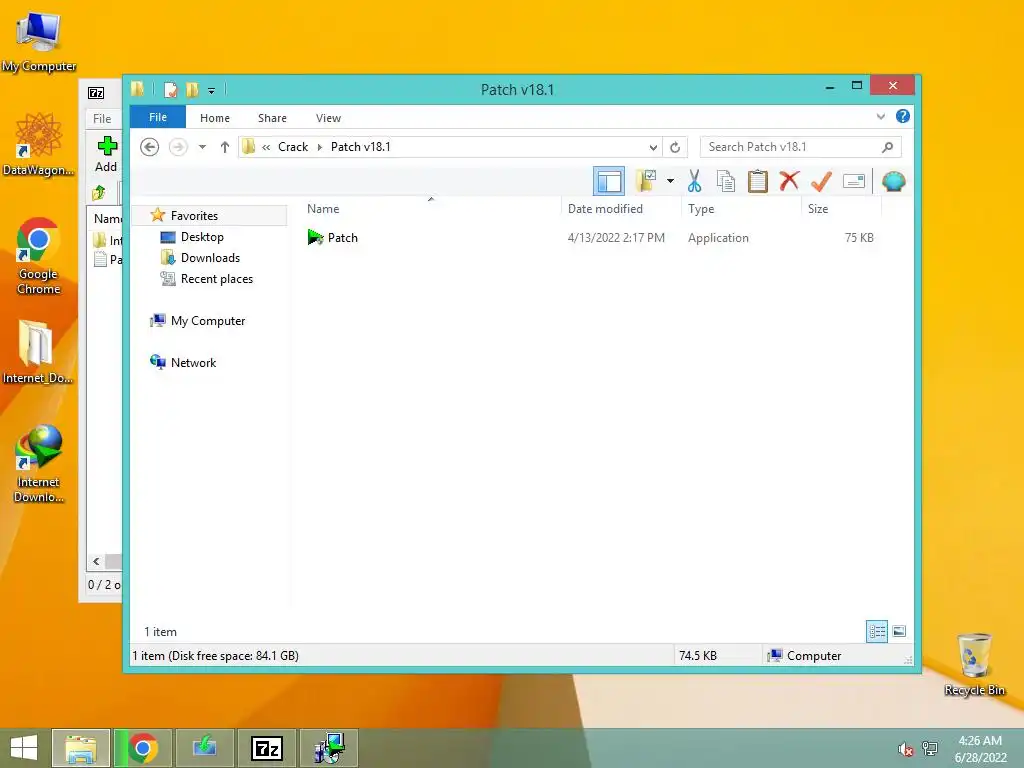Open Downloads in the navigation pane

[x=210, y=257]
